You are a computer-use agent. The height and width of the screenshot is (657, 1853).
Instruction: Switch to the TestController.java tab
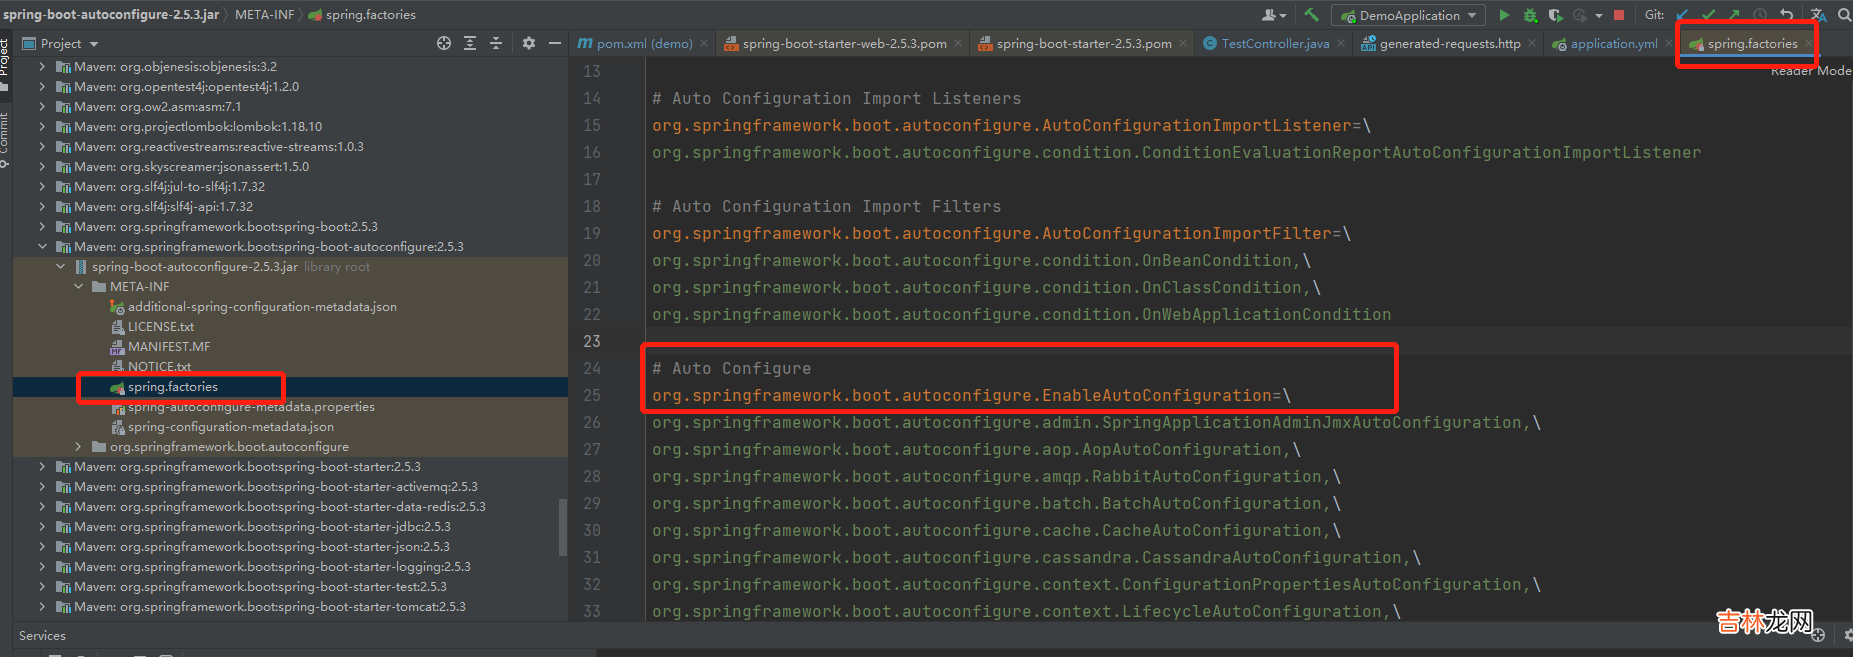[x=1275, y=44]
